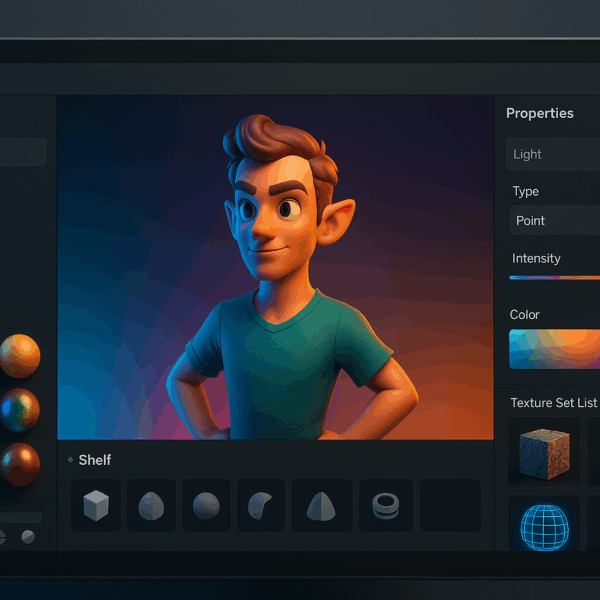Adjust the Intensity slider
Image resolution: width=600 pixels, height=600 pixels.
(554, 277)
